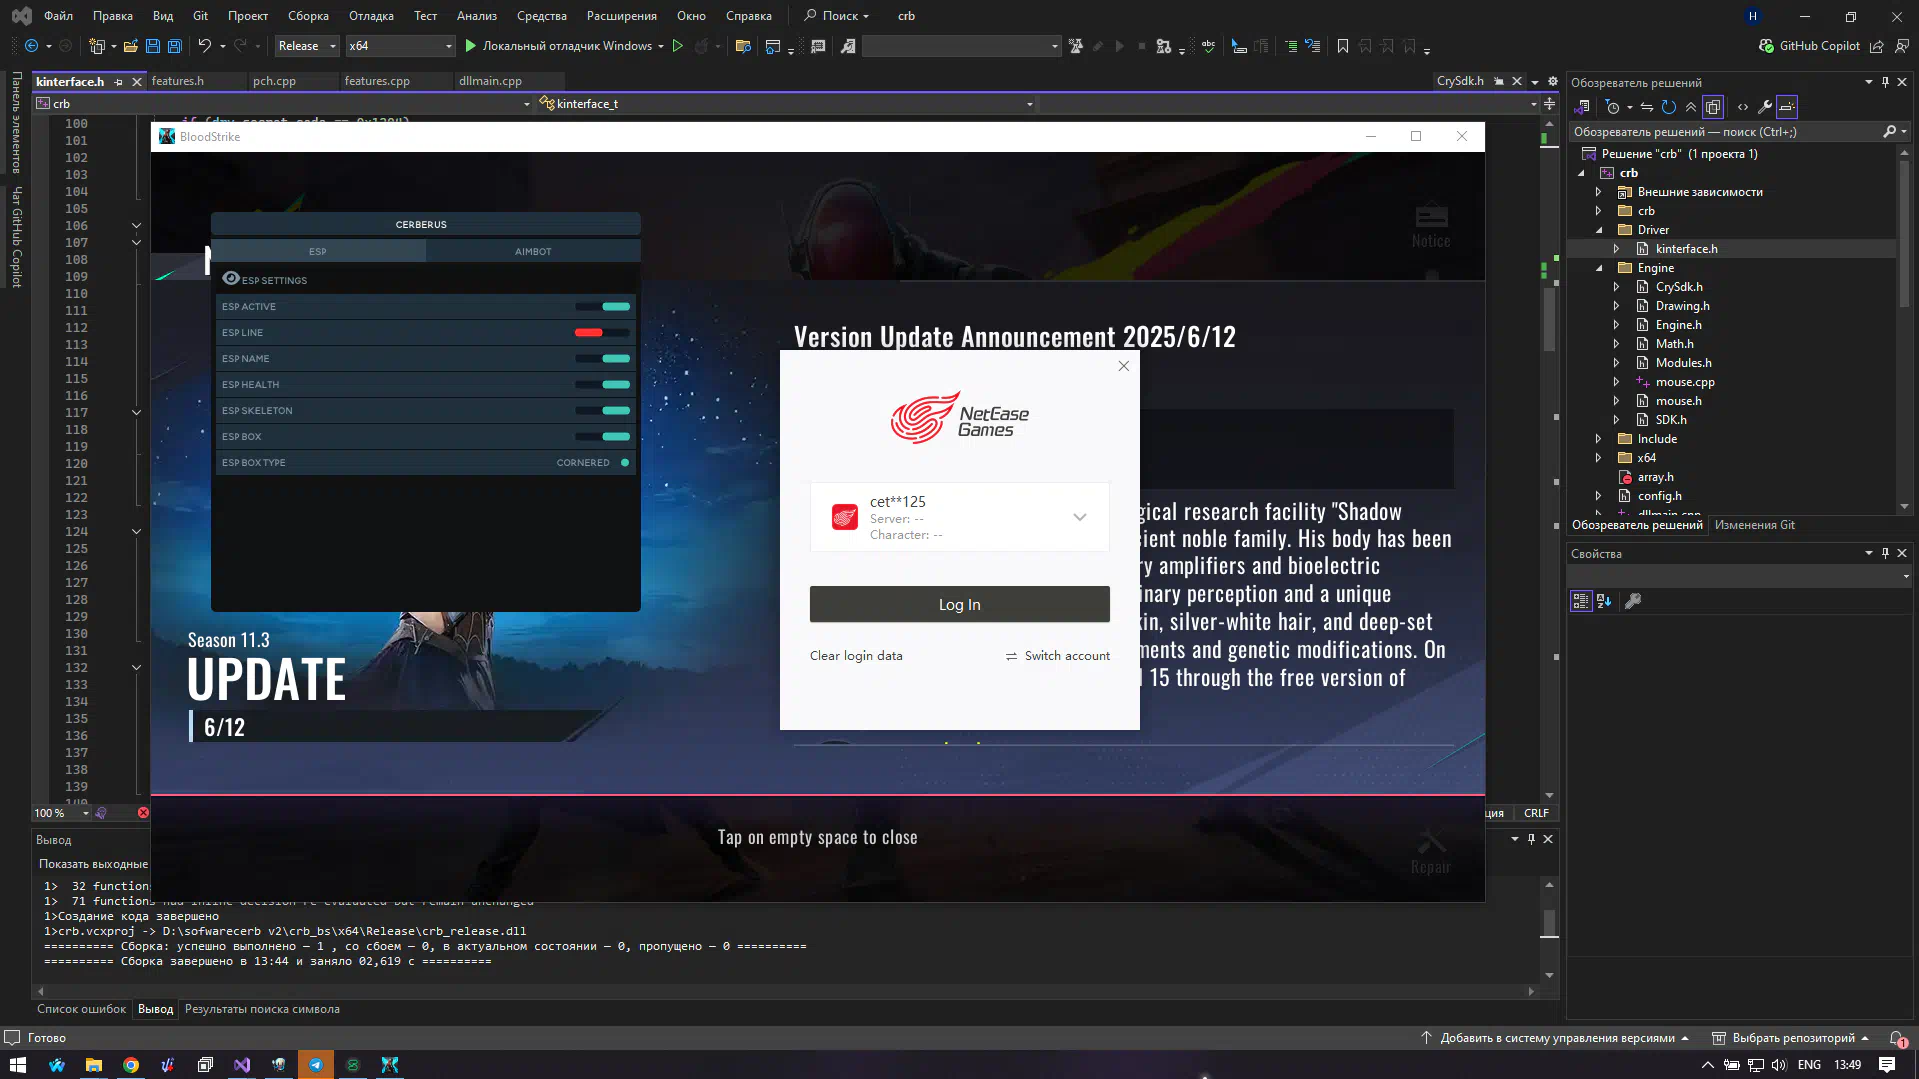Image resolution: width=1919 pixels, height=1079 pixels.
Task: Start without debugging using the outlined green arrow
Action: [678, 46]
